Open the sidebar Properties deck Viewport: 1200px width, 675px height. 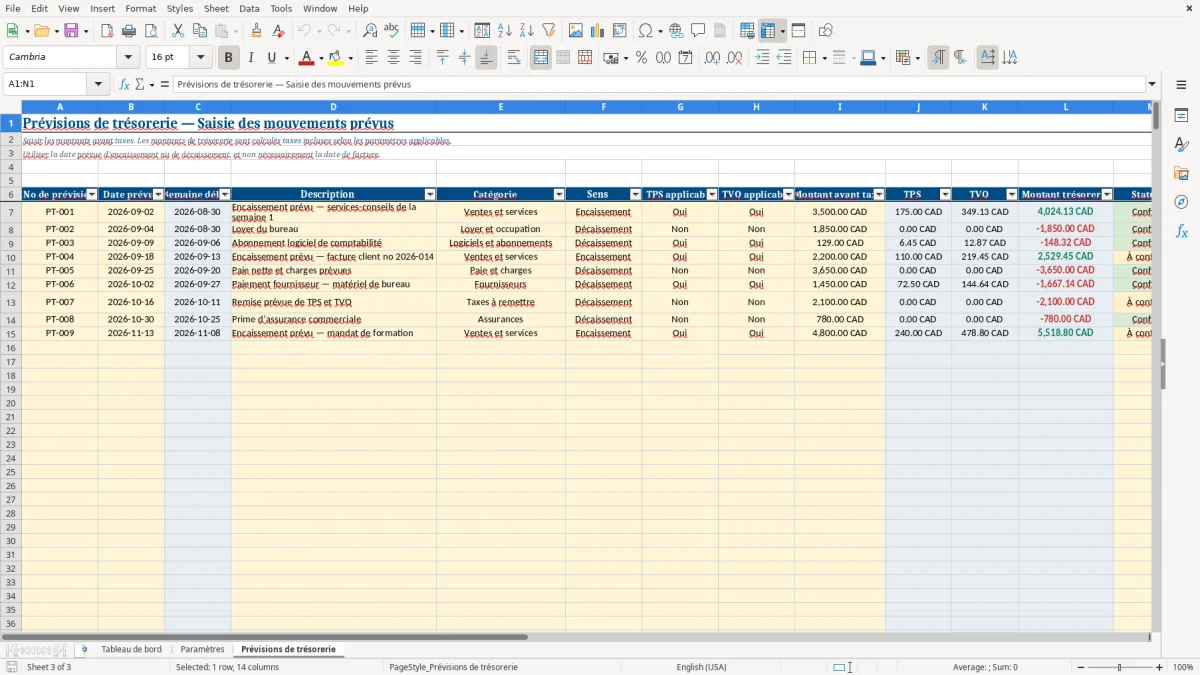pos(1181,116)
